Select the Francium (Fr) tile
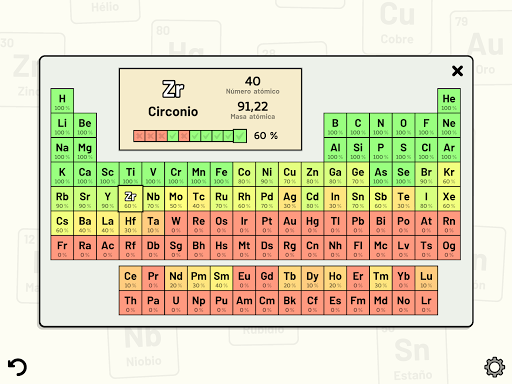 pos(62,248)
